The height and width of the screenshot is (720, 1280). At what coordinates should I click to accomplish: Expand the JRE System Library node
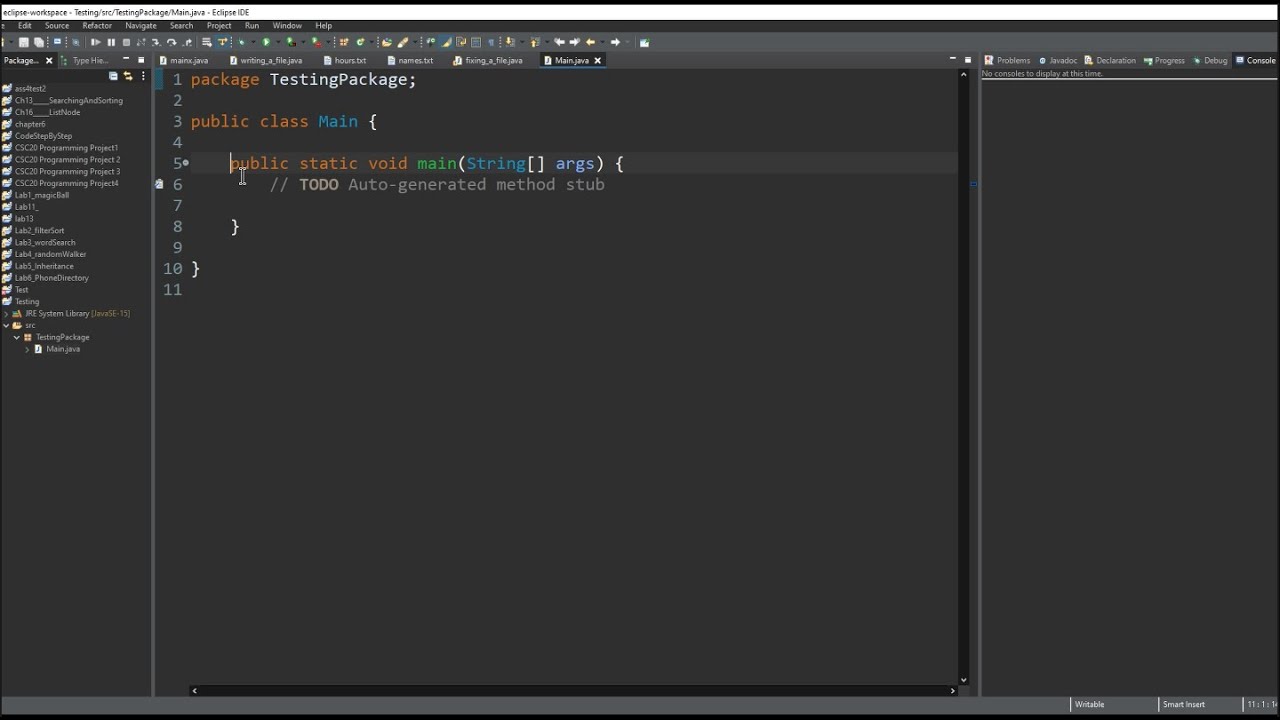6,314
